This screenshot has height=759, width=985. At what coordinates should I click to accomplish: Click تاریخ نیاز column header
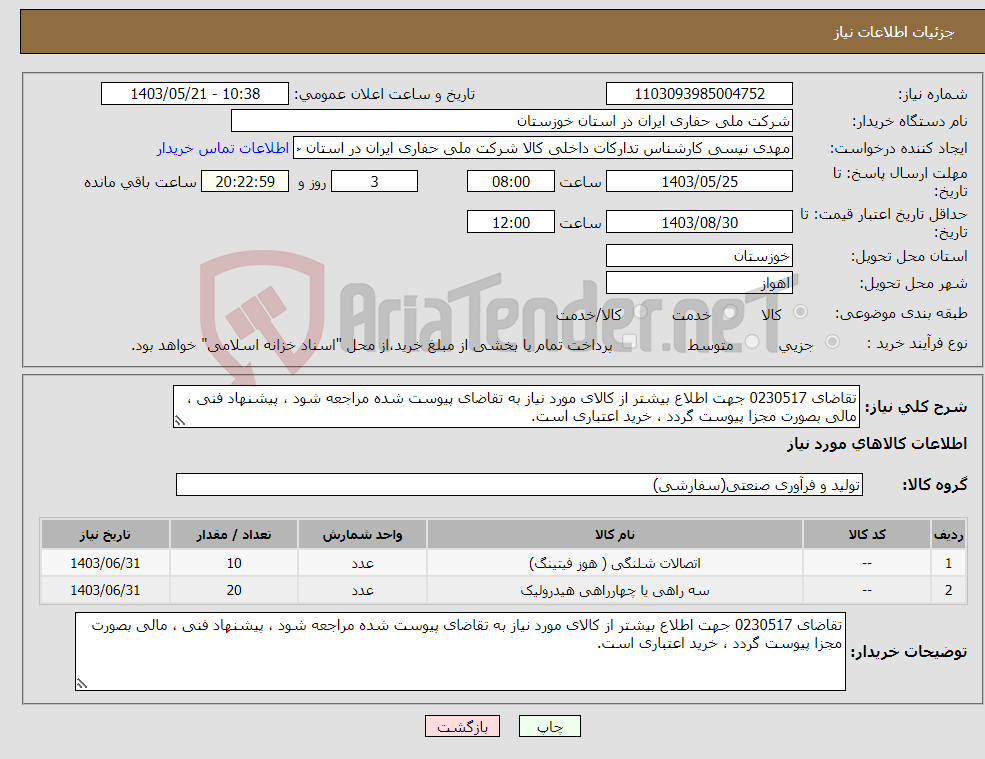[x=105, y=535]
